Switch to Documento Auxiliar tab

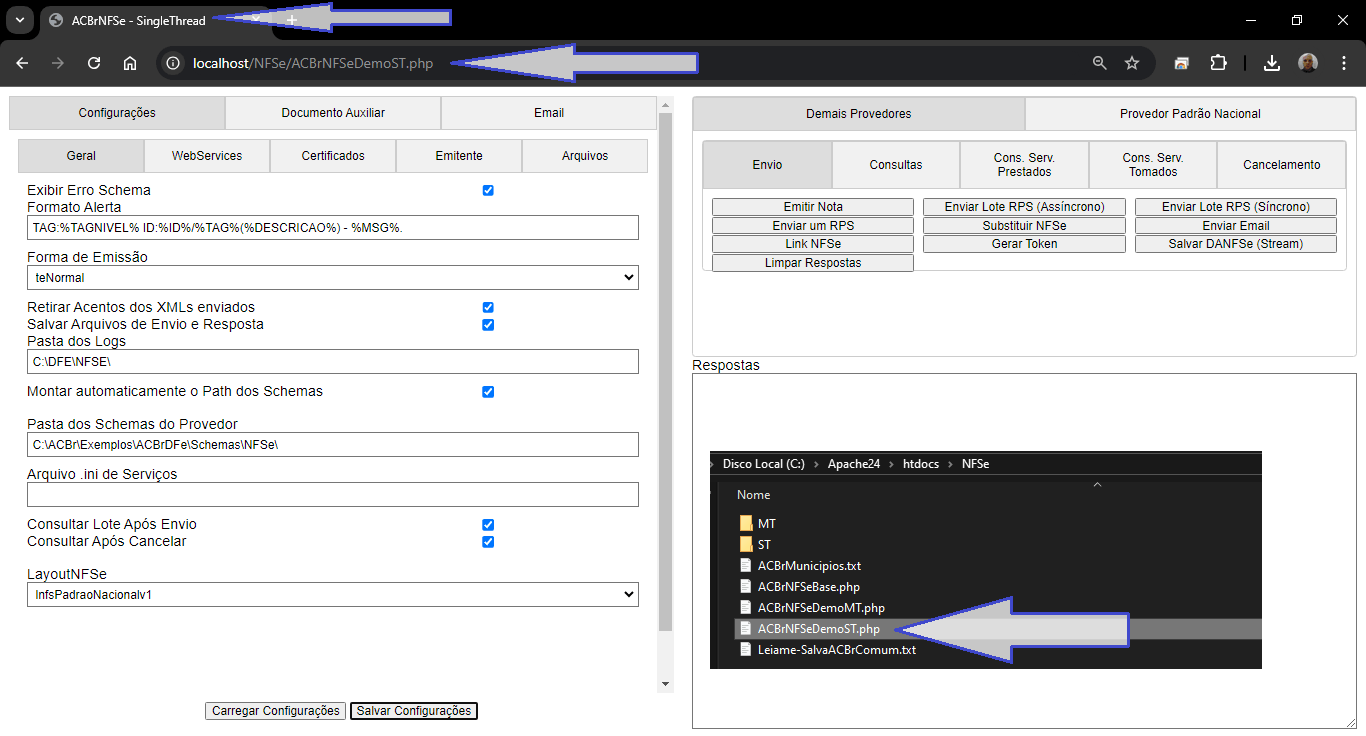[x=333, y=113]
